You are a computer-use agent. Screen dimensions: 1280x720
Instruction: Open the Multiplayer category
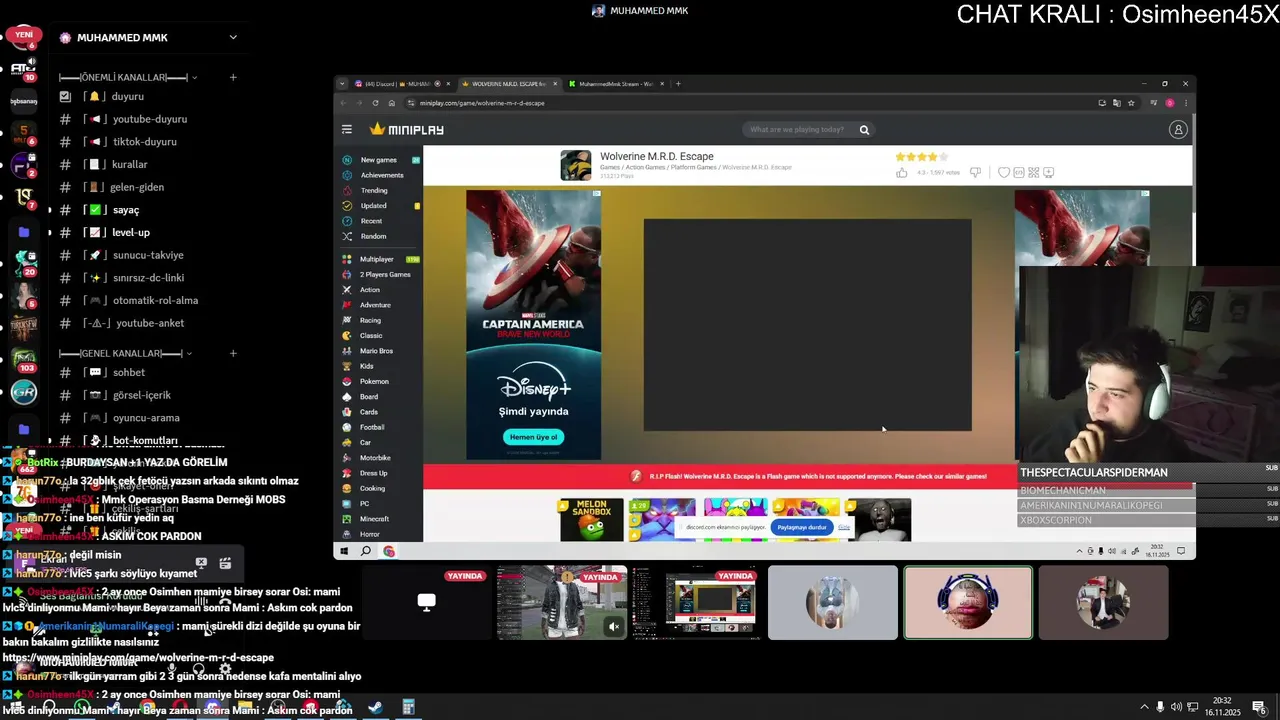377,259
